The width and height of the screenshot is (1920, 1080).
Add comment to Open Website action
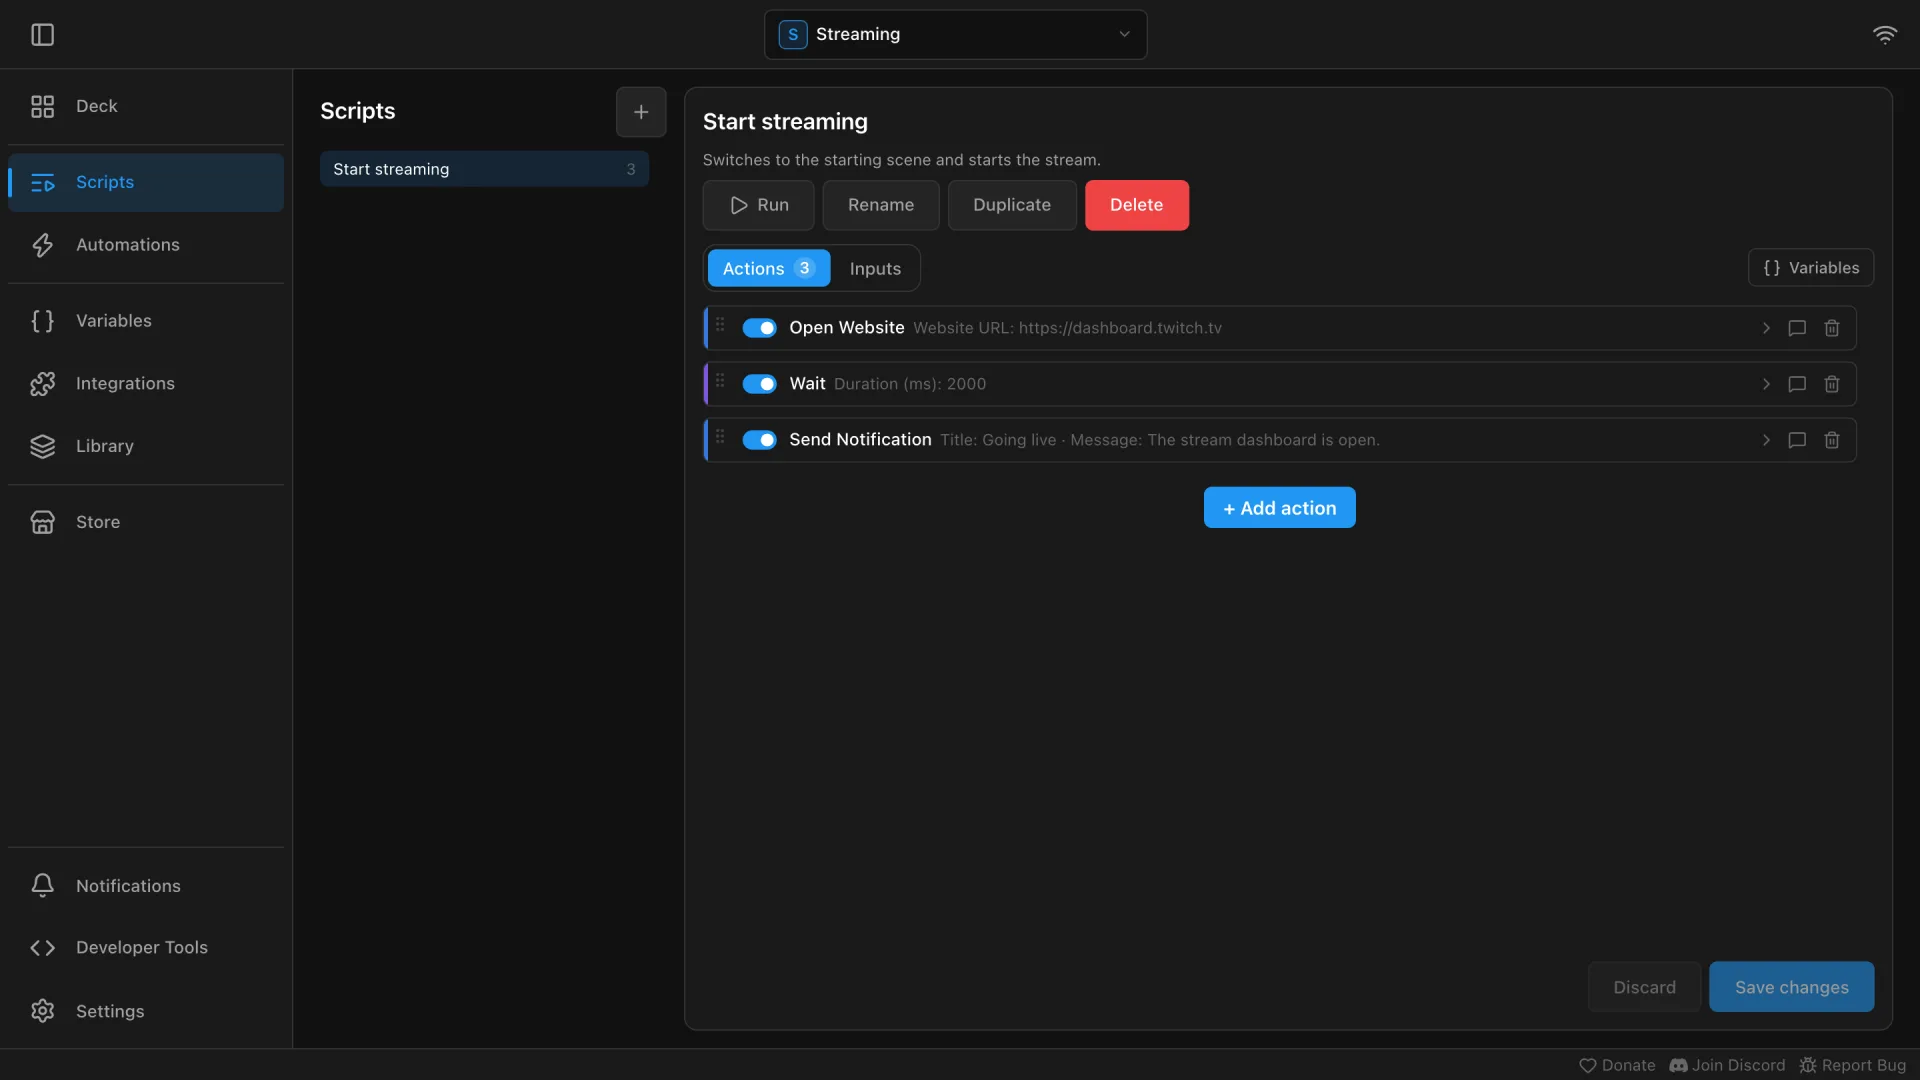click(1796, 328)
